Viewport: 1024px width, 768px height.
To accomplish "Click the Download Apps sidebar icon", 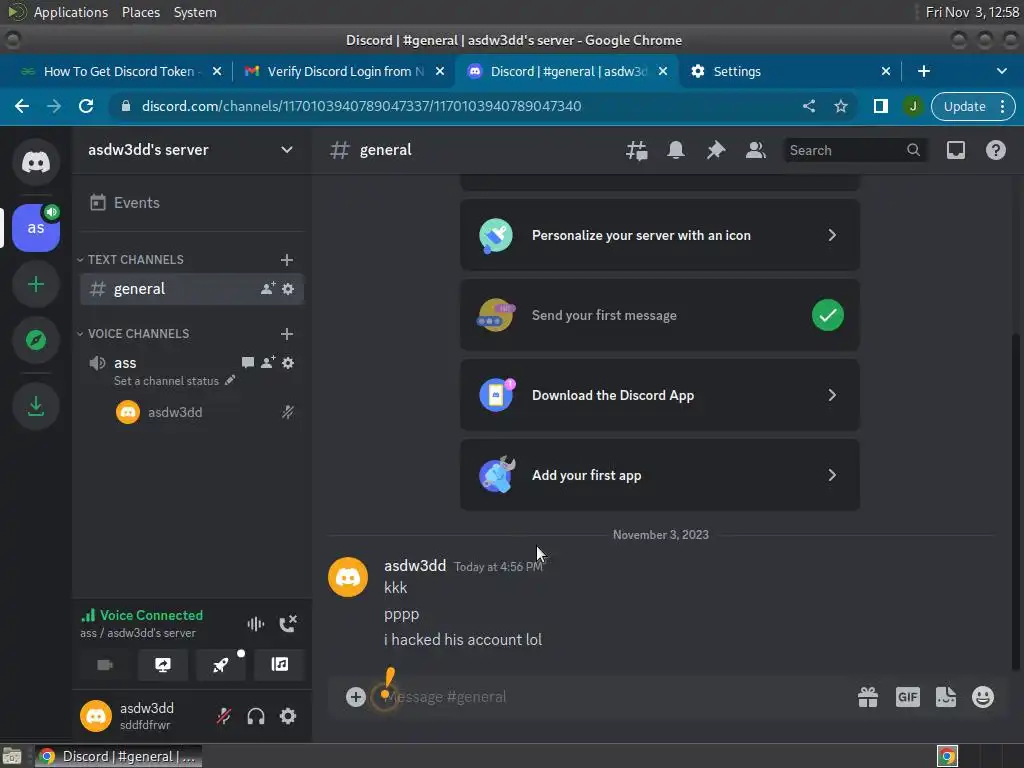I will (36, 406).
